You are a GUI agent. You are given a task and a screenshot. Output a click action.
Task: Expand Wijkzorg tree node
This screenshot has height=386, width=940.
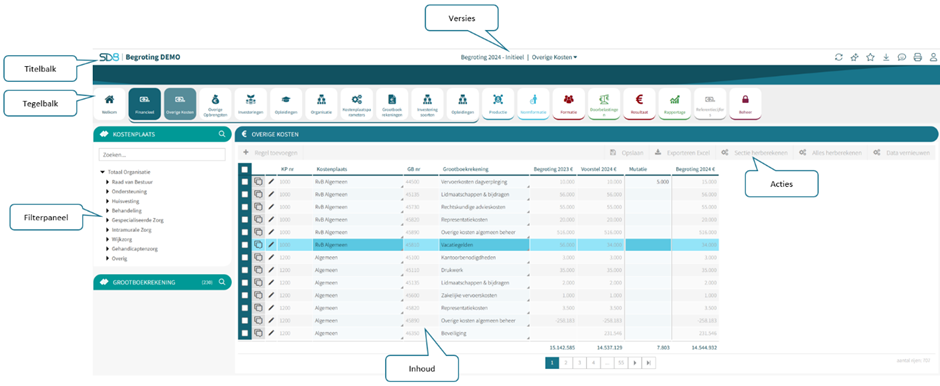[107, 239]
